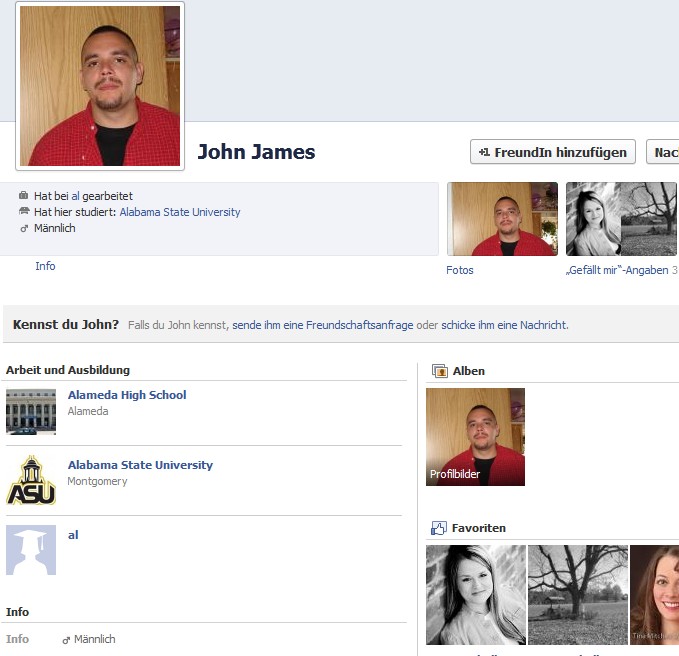Screen dimensions: 679x656
Task: Click the Favoriten thumbs-up icon
Action: pyautogui.click(x=438, y=528)
